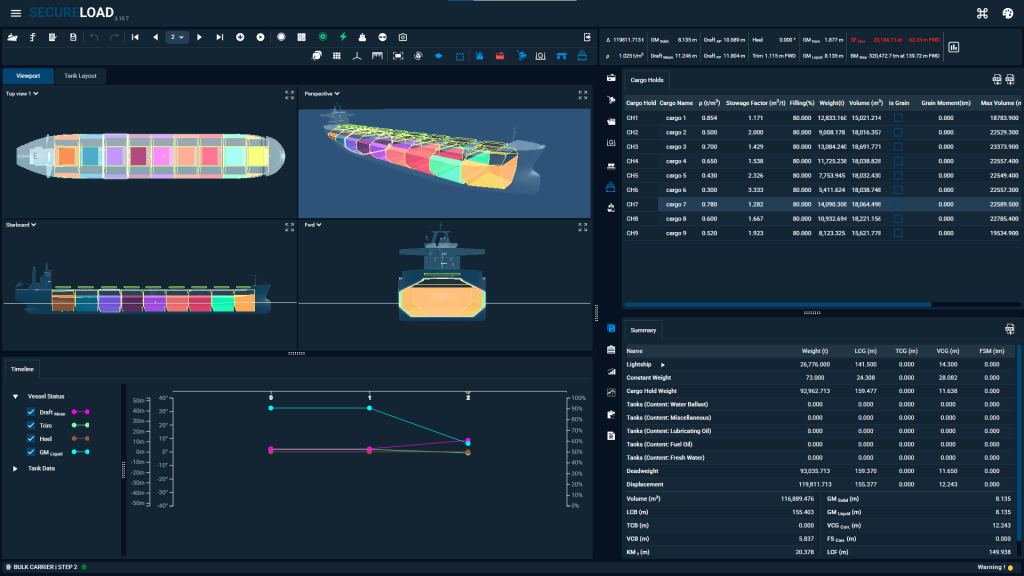Image resolution: width=1024 pixels, height=576 pixels.
Task: Expand the Lightship row arrow in Summary
Action: point(662,365)
